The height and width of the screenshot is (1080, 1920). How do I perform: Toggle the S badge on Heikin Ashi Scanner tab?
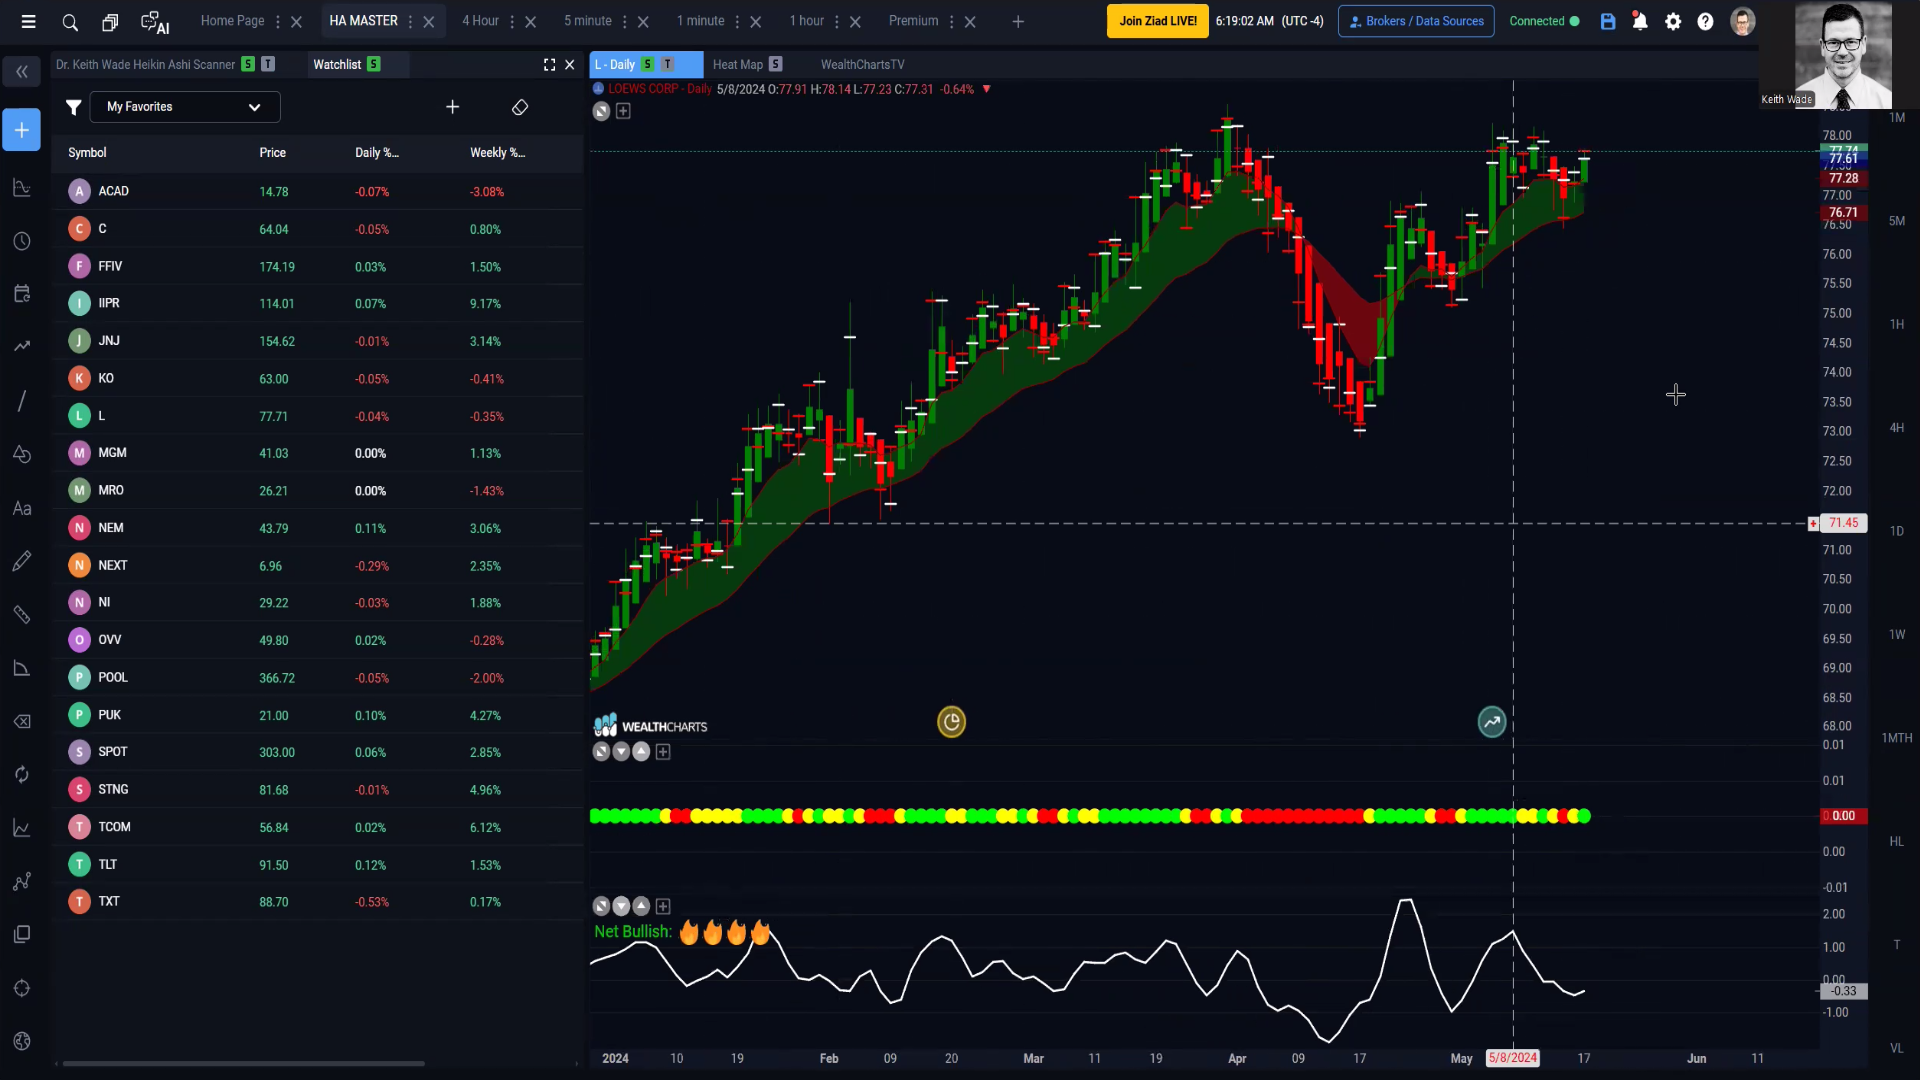coord(248,64)
